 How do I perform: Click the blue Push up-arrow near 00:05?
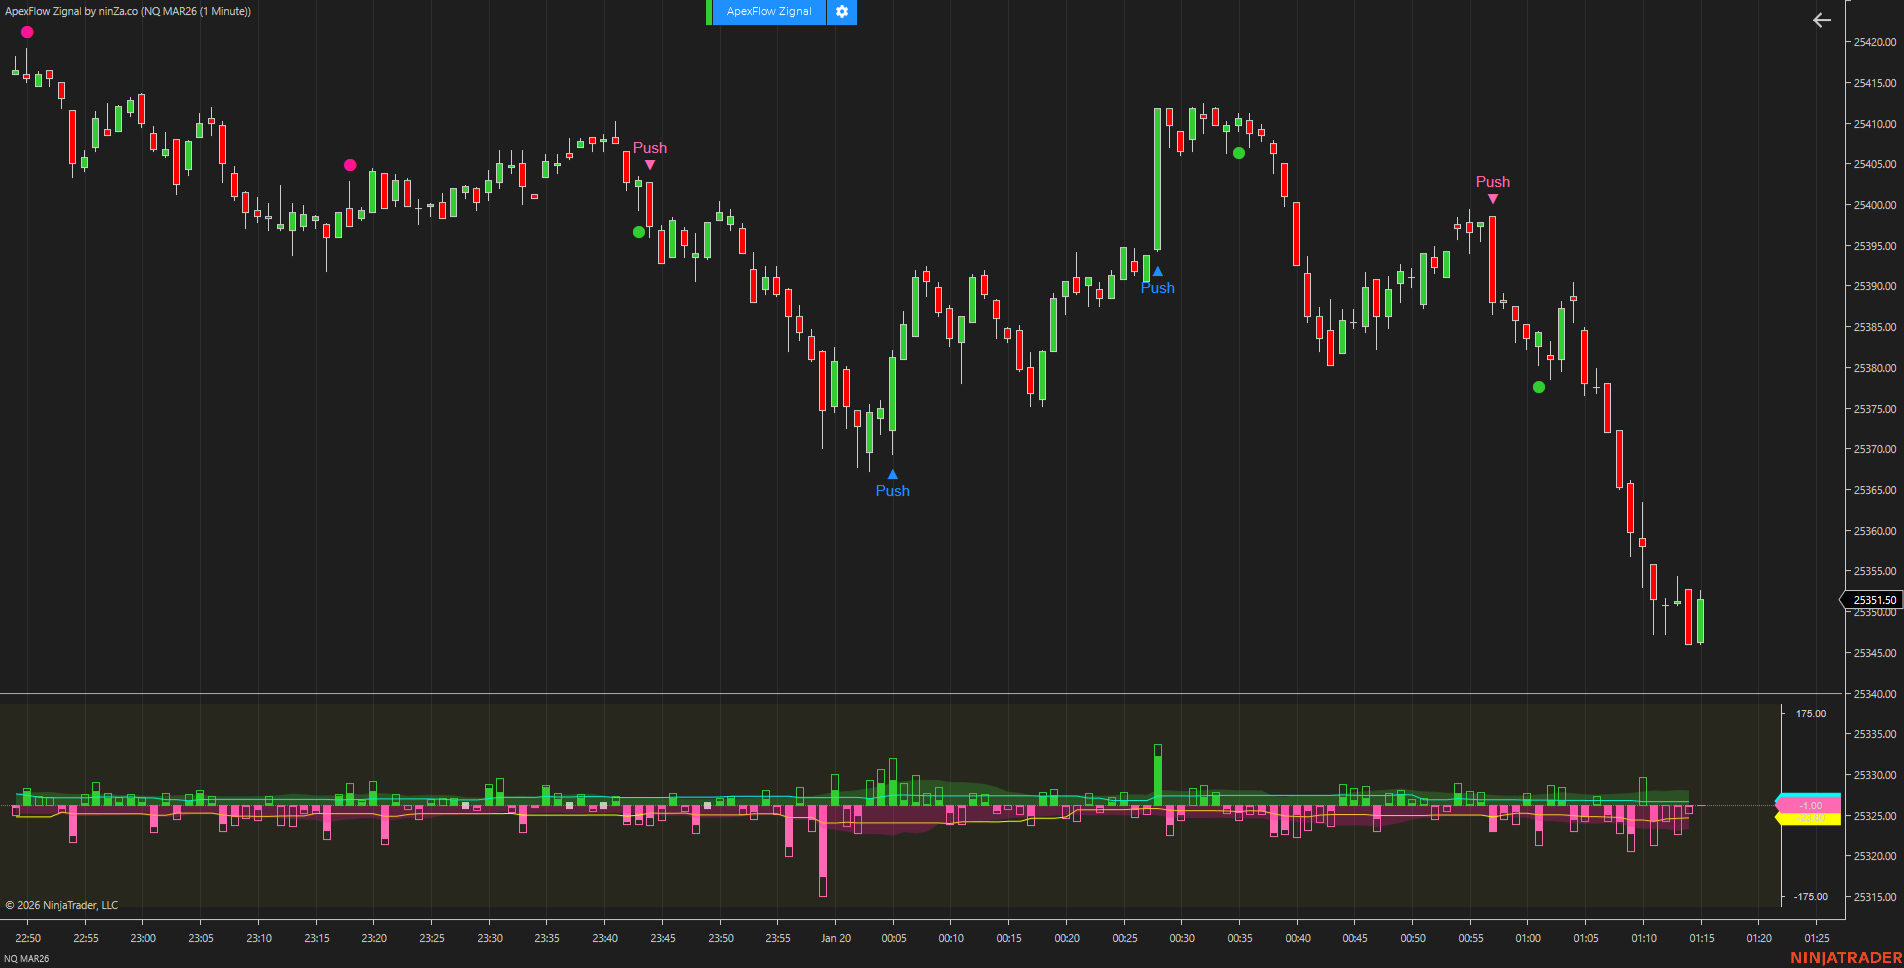892,475
